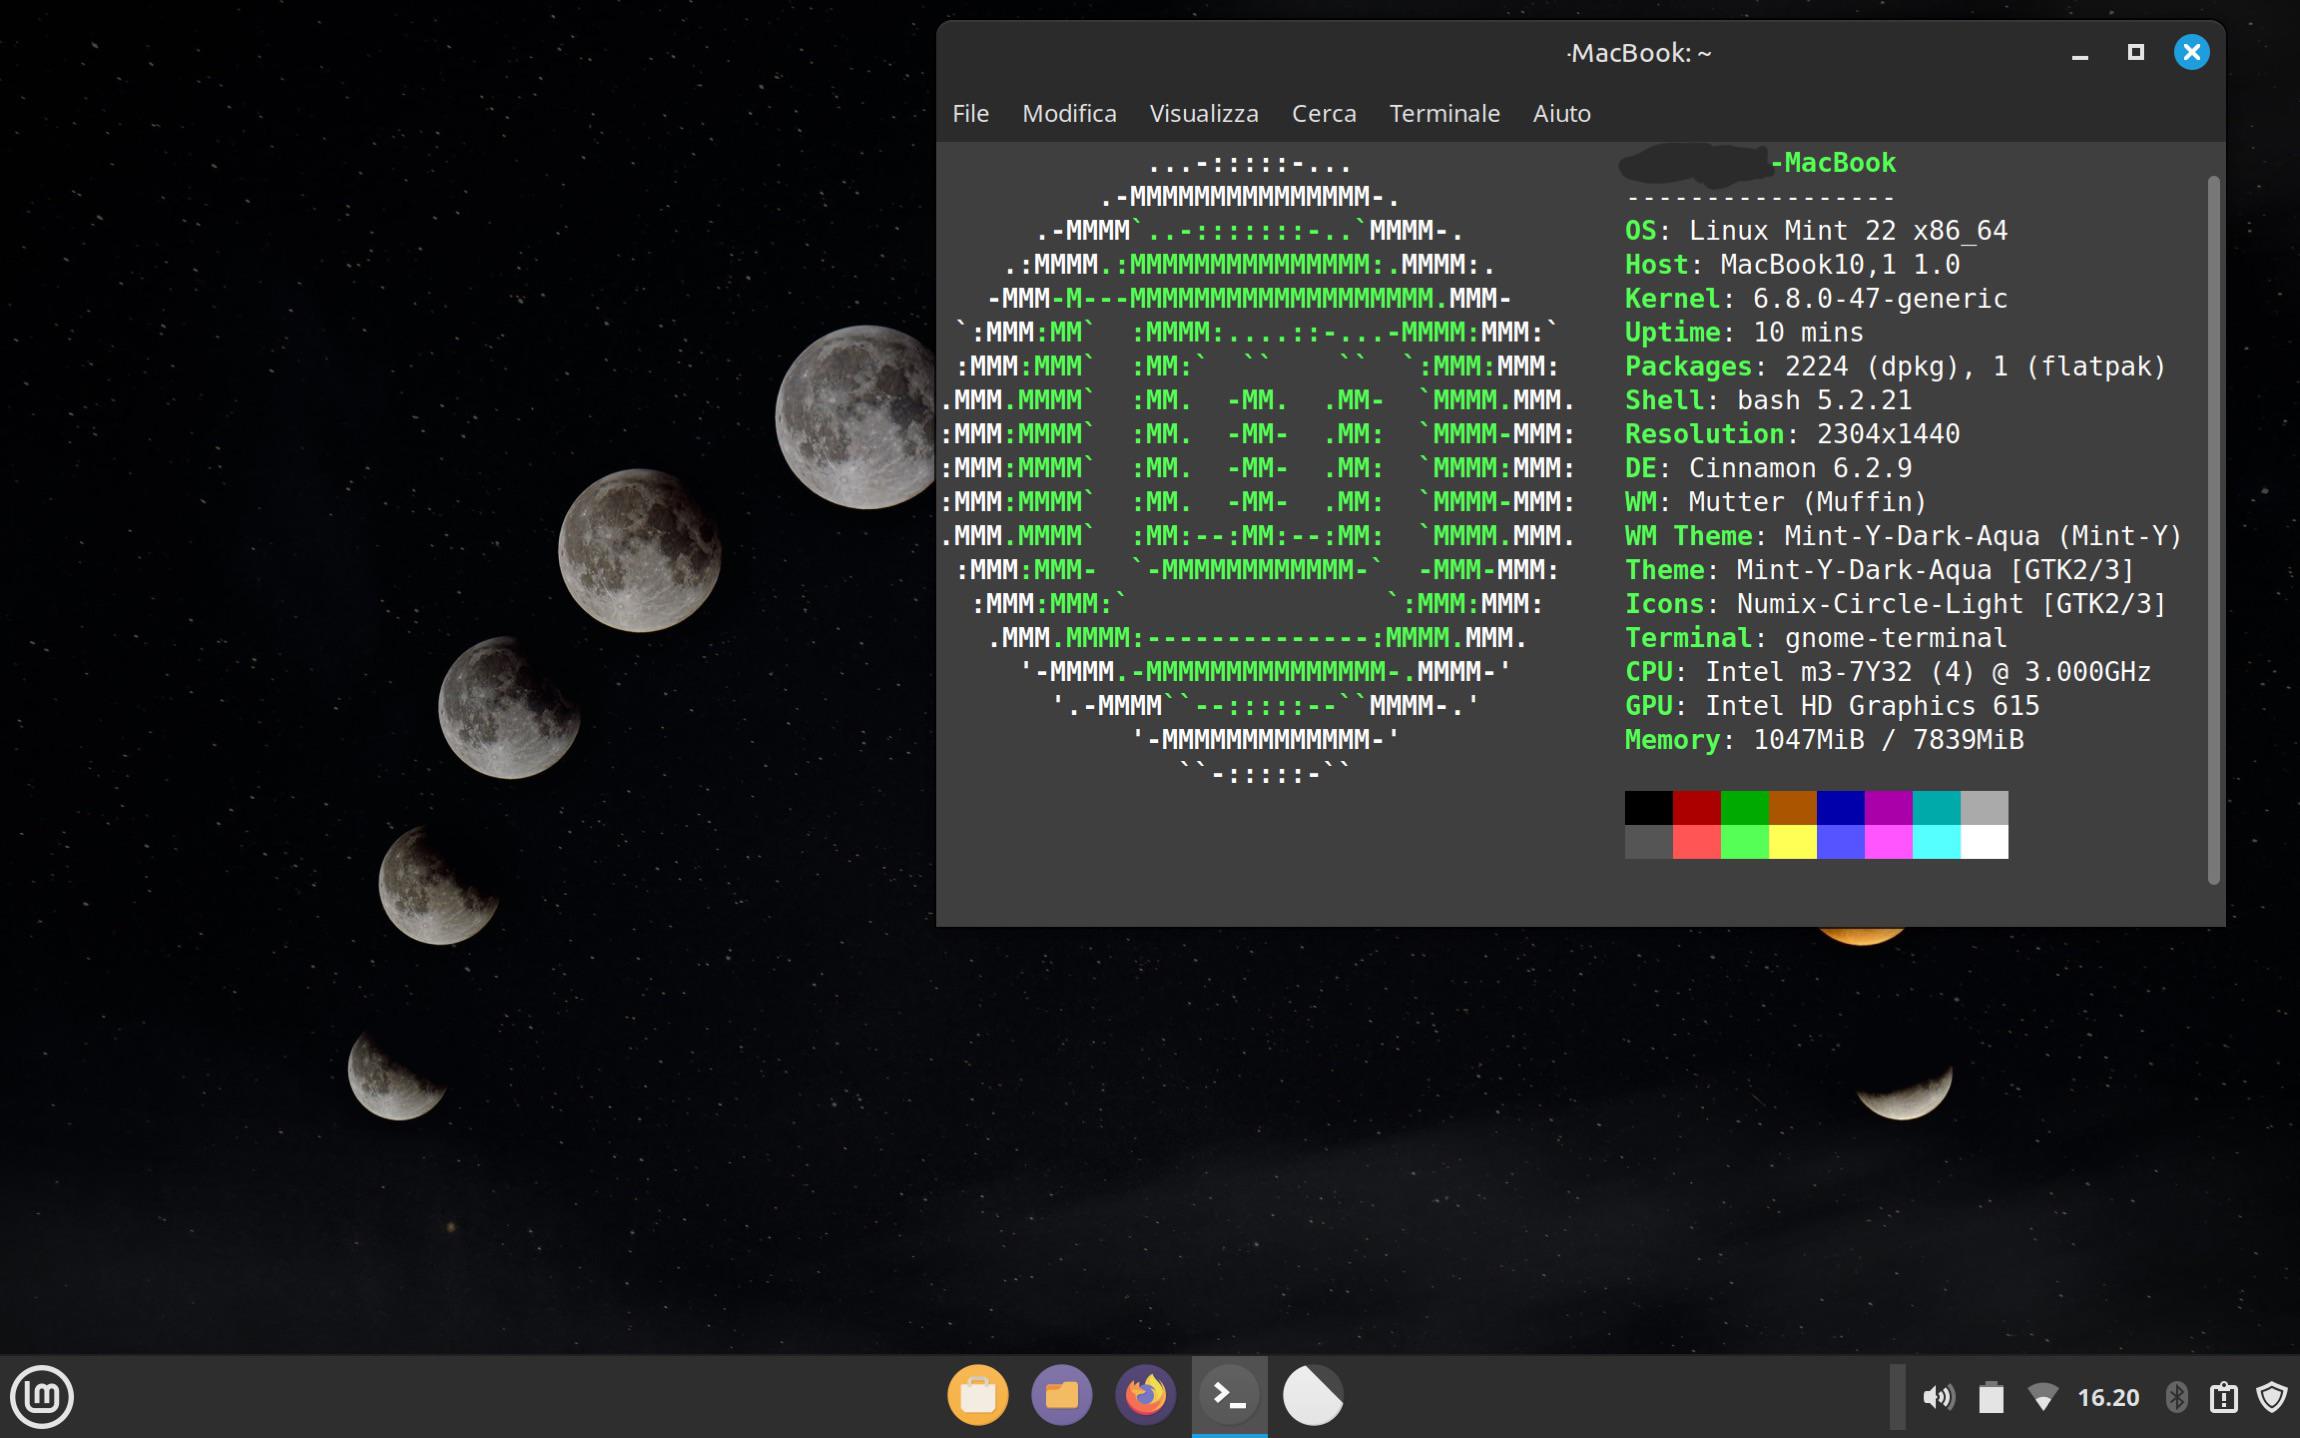Open the Linux Mint start menu
The width and height of the screenshot is (2300, 1438).
42,1396
